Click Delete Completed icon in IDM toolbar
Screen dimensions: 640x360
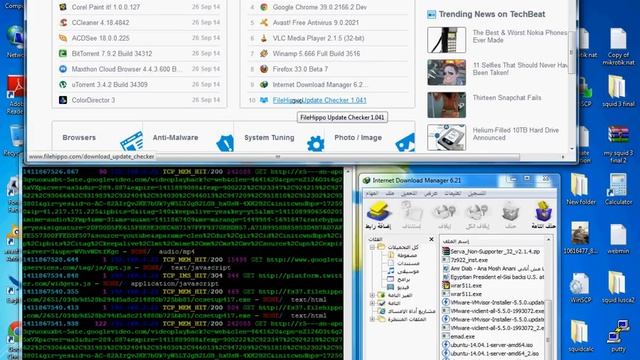click(543, 211)
